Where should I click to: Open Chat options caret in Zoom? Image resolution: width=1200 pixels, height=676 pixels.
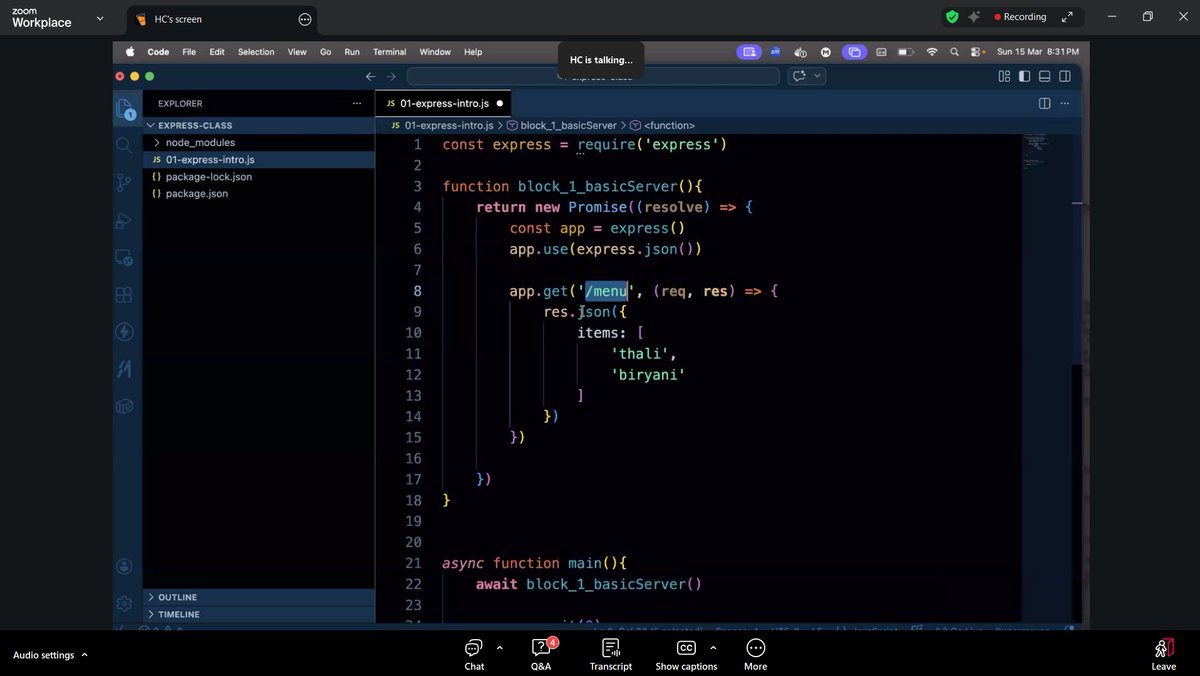[x=499, y=647]
